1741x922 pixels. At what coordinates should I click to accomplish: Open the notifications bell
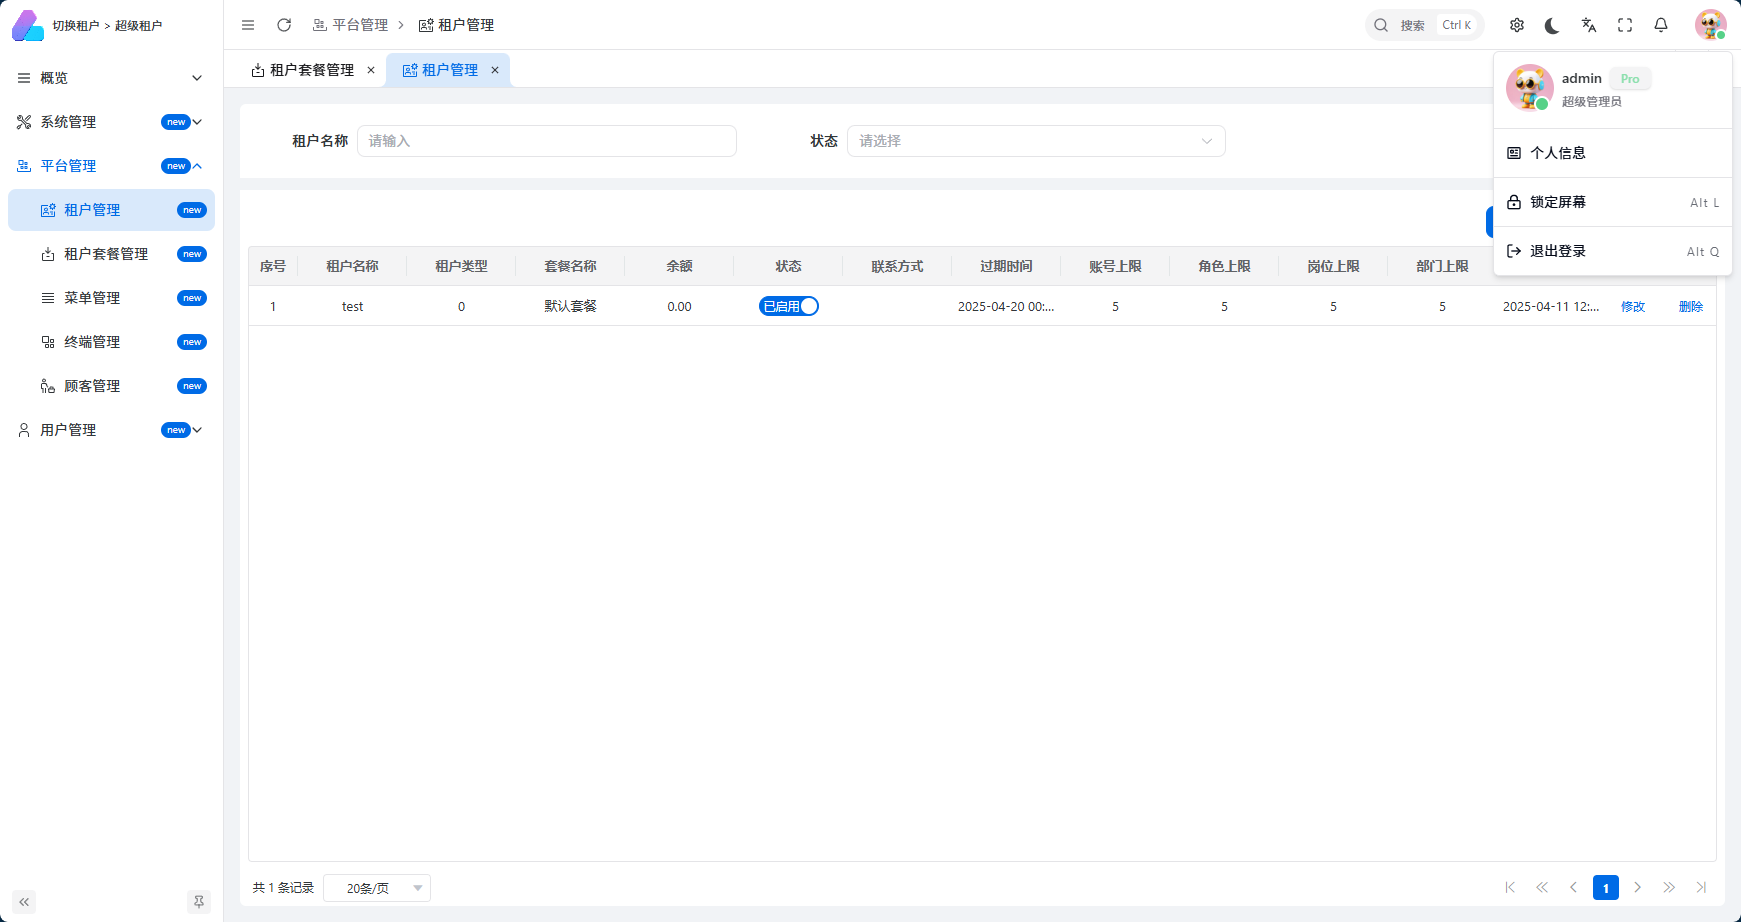click(x=1661, y=25)
